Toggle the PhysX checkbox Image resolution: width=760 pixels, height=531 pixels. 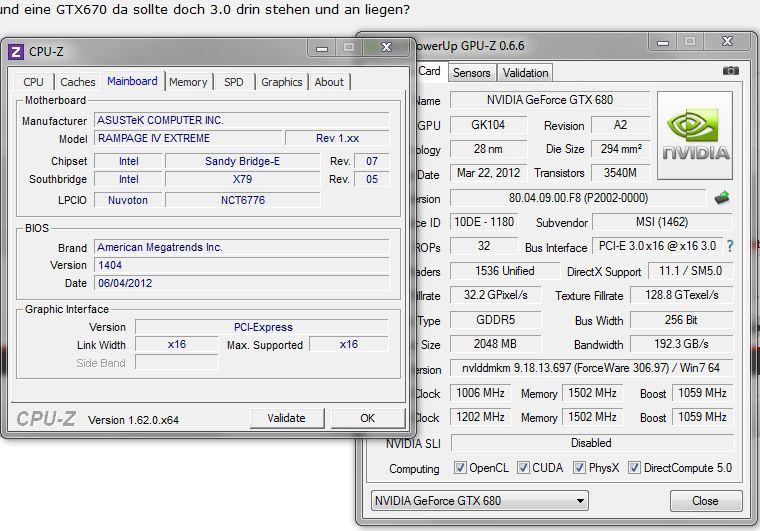pos(579,468)
